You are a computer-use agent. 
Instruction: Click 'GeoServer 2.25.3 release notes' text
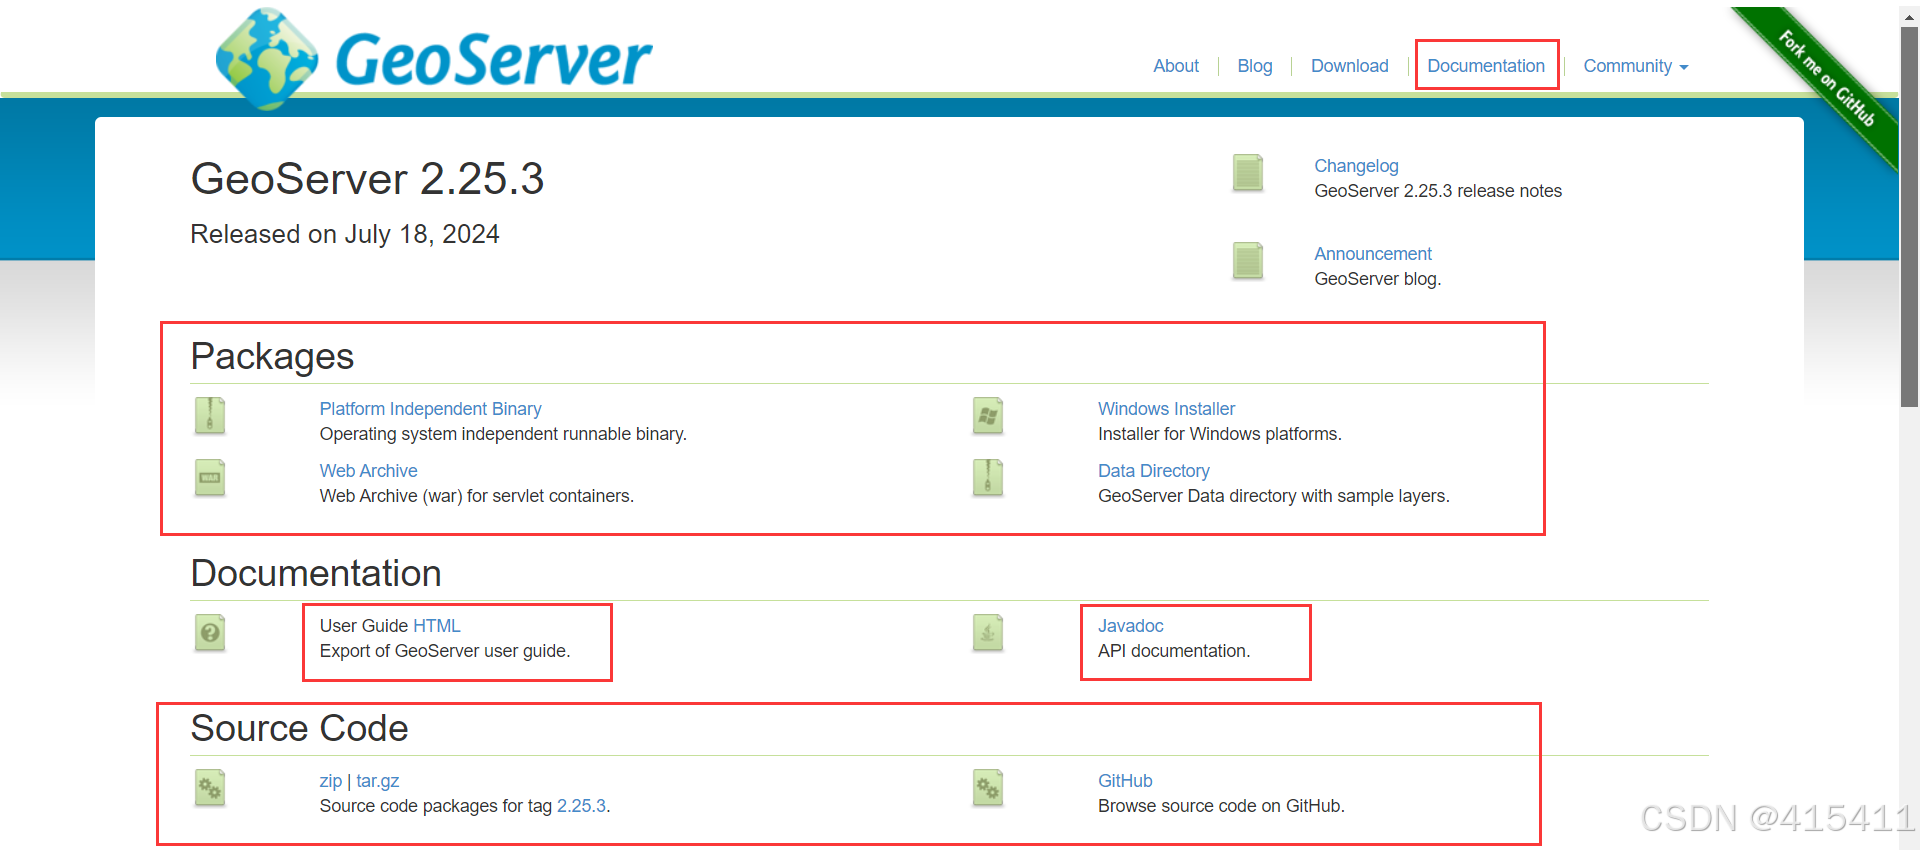point(1438,191)
